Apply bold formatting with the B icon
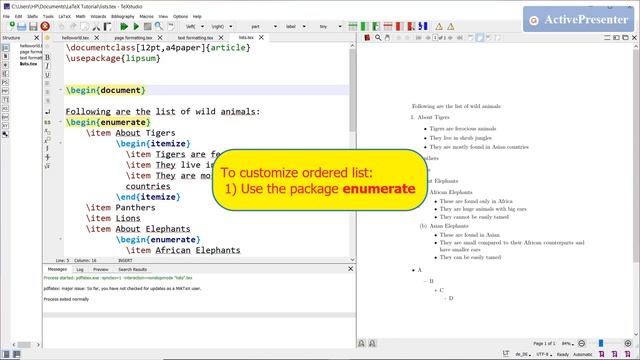 pos(47,57)
